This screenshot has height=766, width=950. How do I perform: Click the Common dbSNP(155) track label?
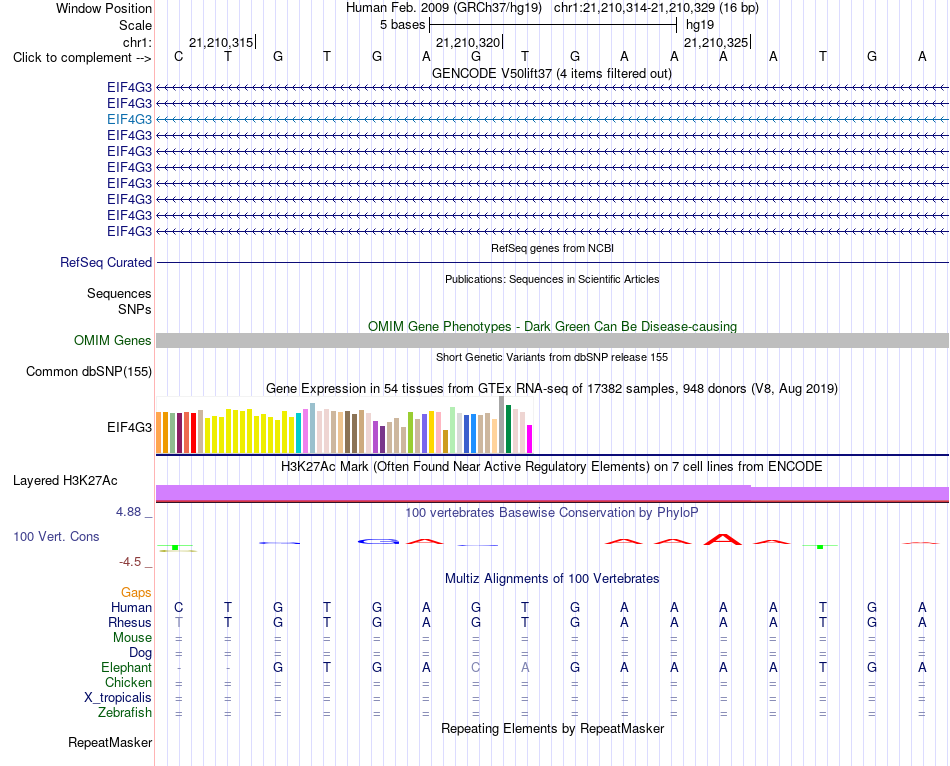coord(88,371)
